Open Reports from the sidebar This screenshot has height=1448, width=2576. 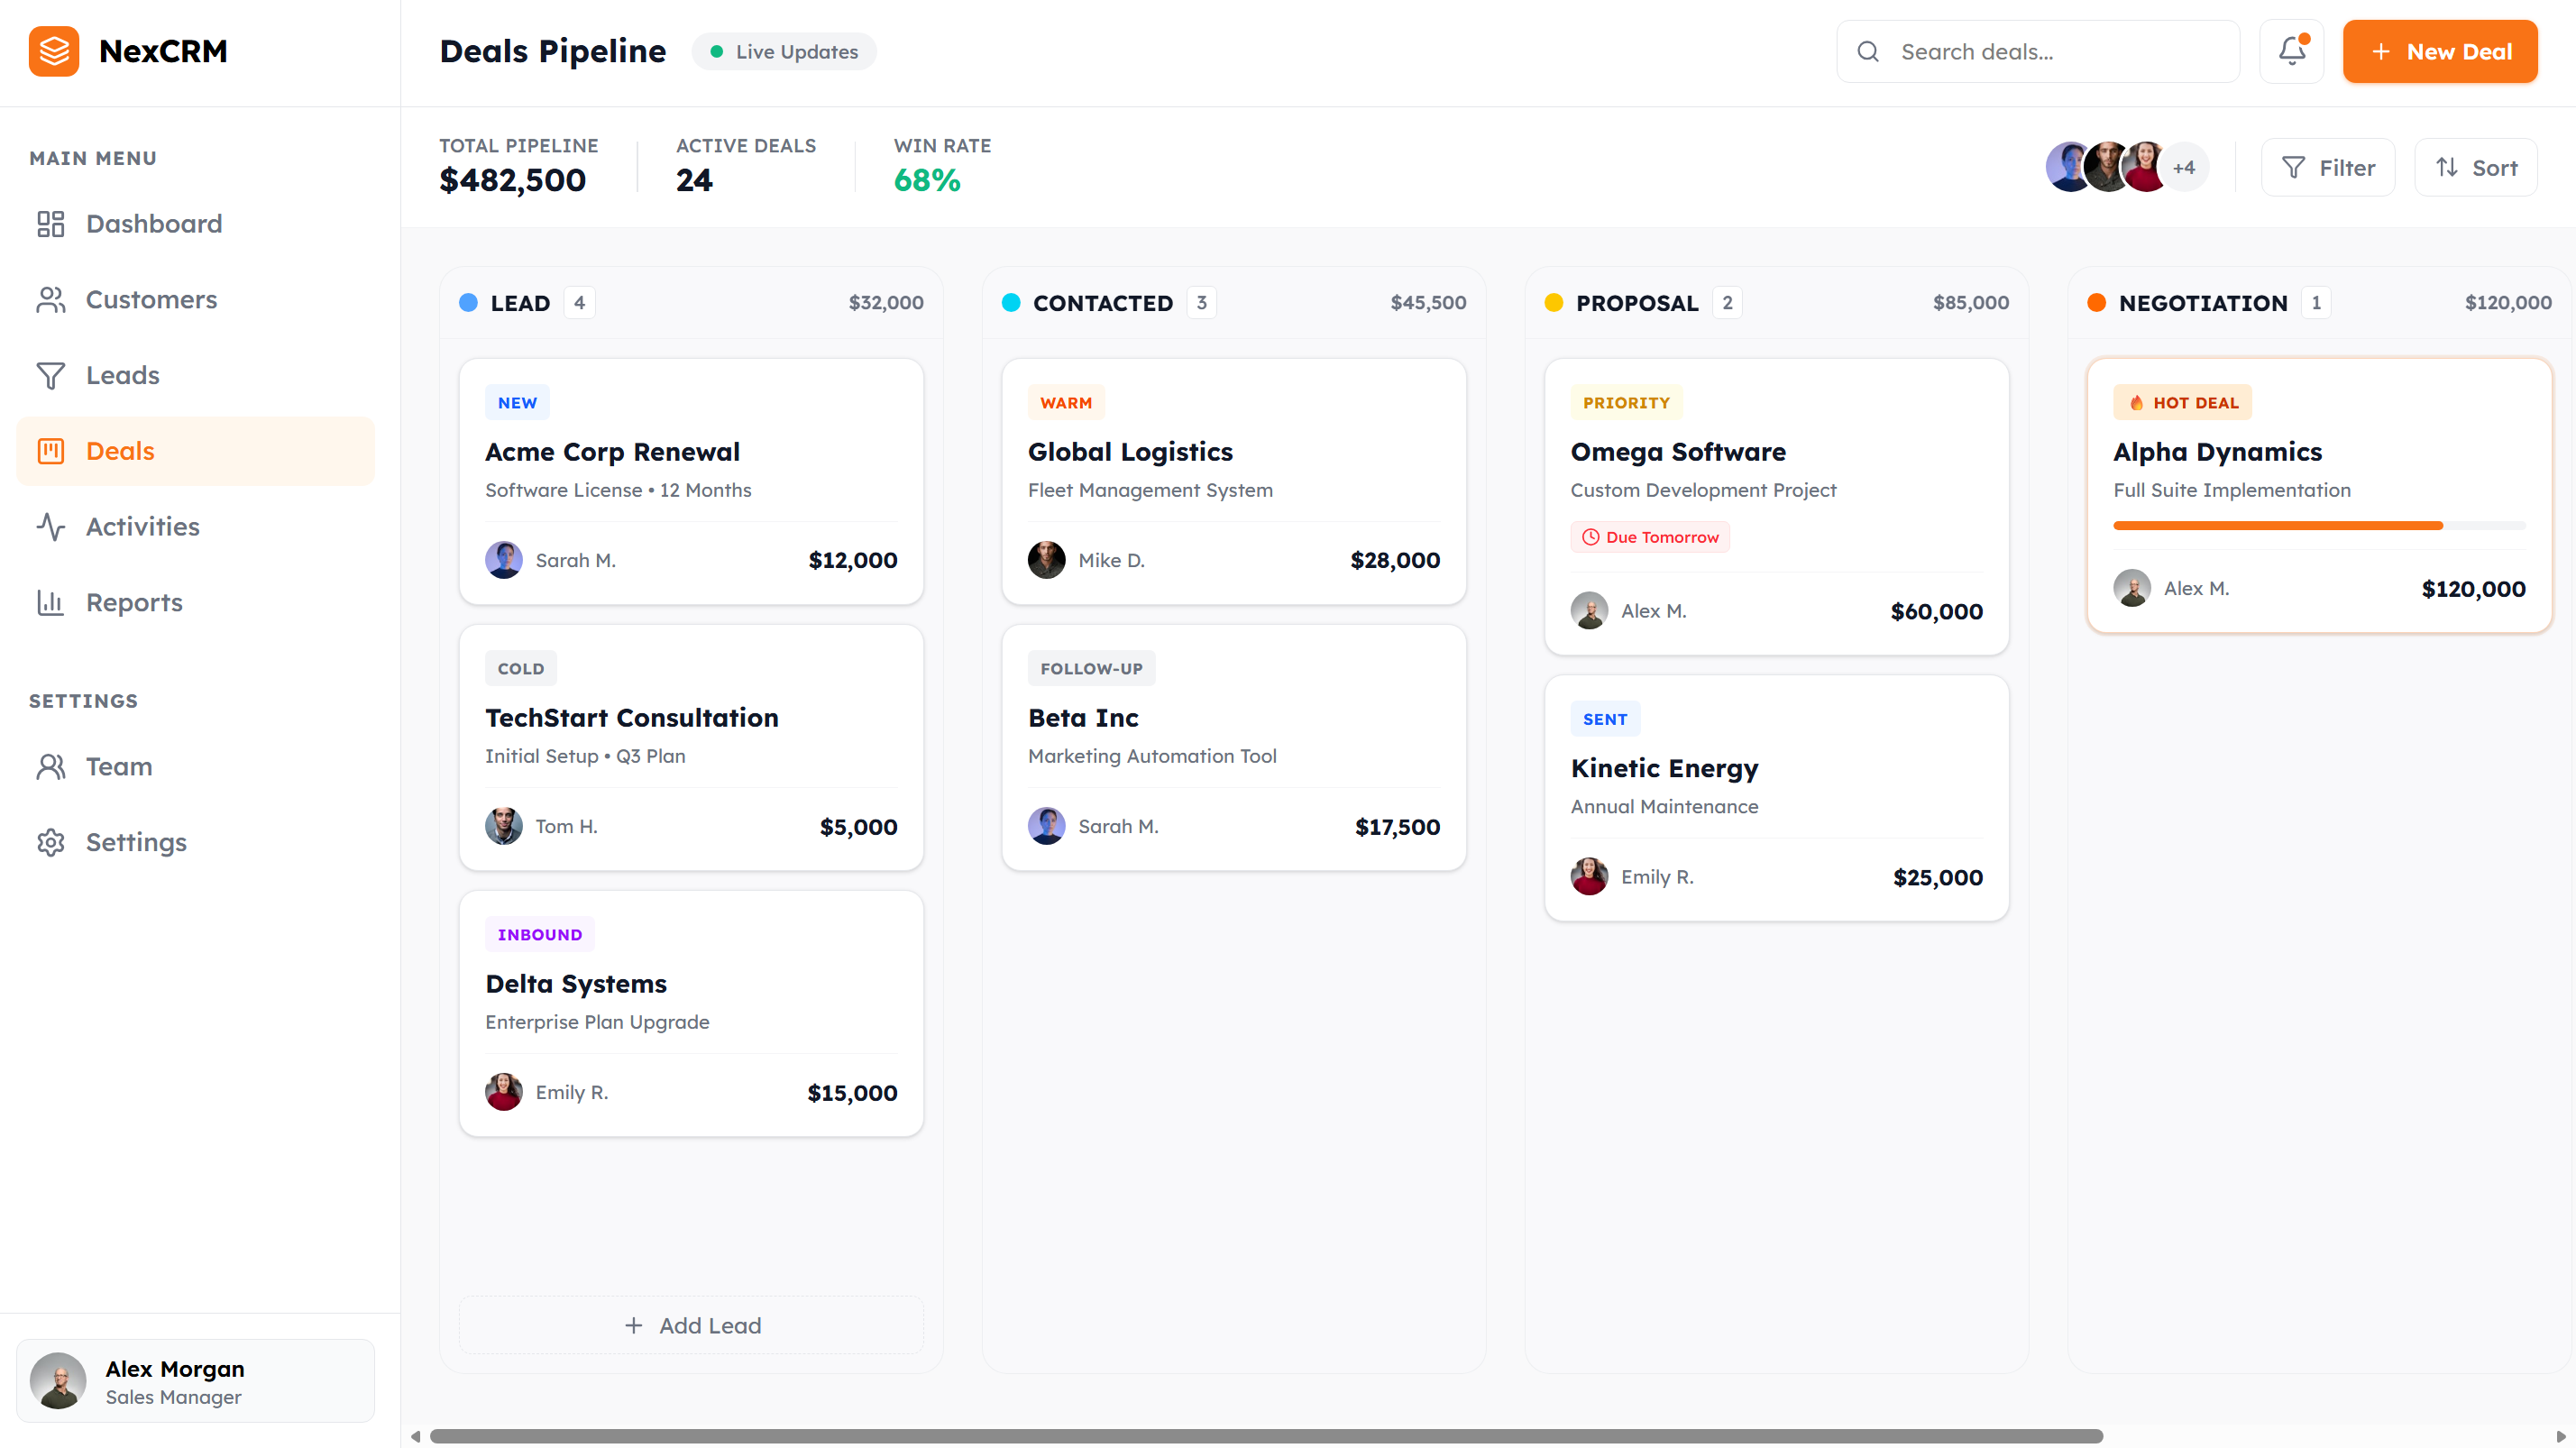(x=134, y=603)
